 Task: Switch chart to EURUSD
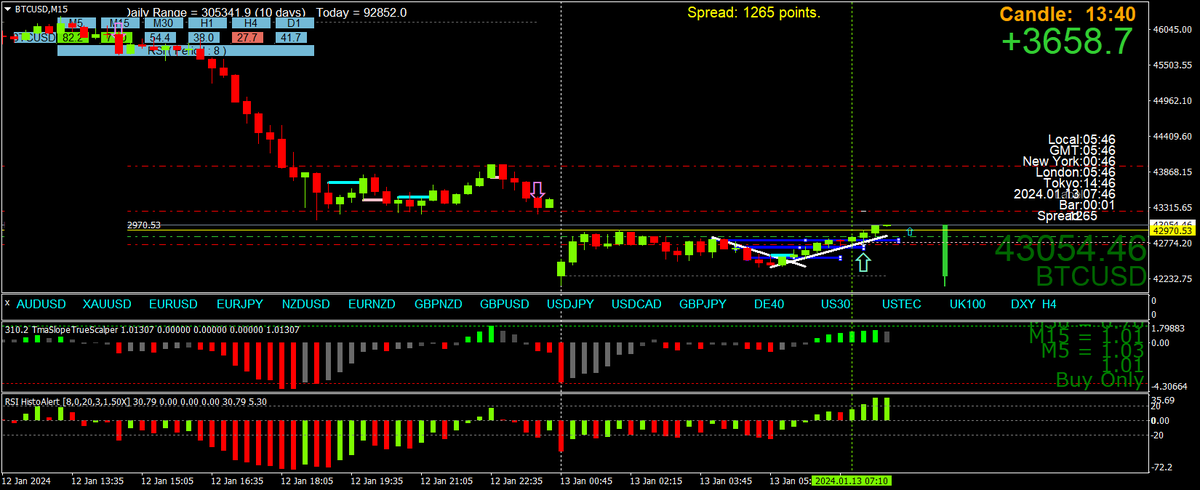point(172,302)
